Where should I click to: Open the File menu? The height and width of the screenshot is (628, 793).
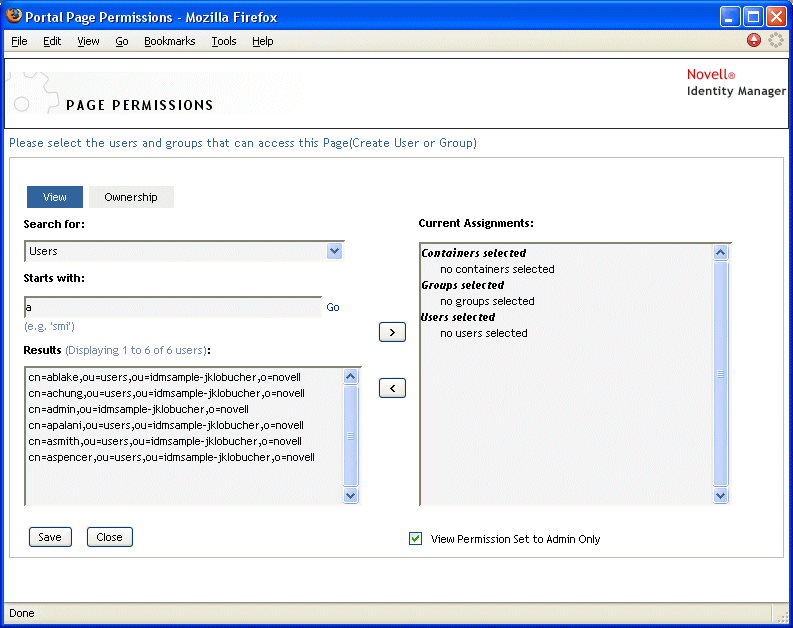pyautogui.click(x=19, y=41)
